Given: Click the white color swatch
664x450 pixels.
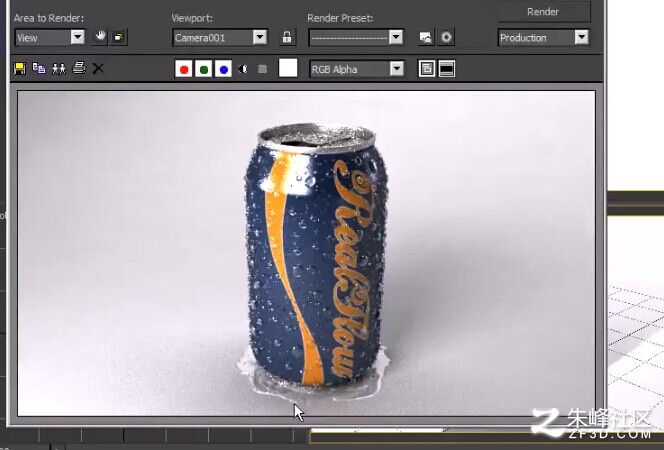Looking at the screenshot, I should pyautogui.click(x=288, y=68).
